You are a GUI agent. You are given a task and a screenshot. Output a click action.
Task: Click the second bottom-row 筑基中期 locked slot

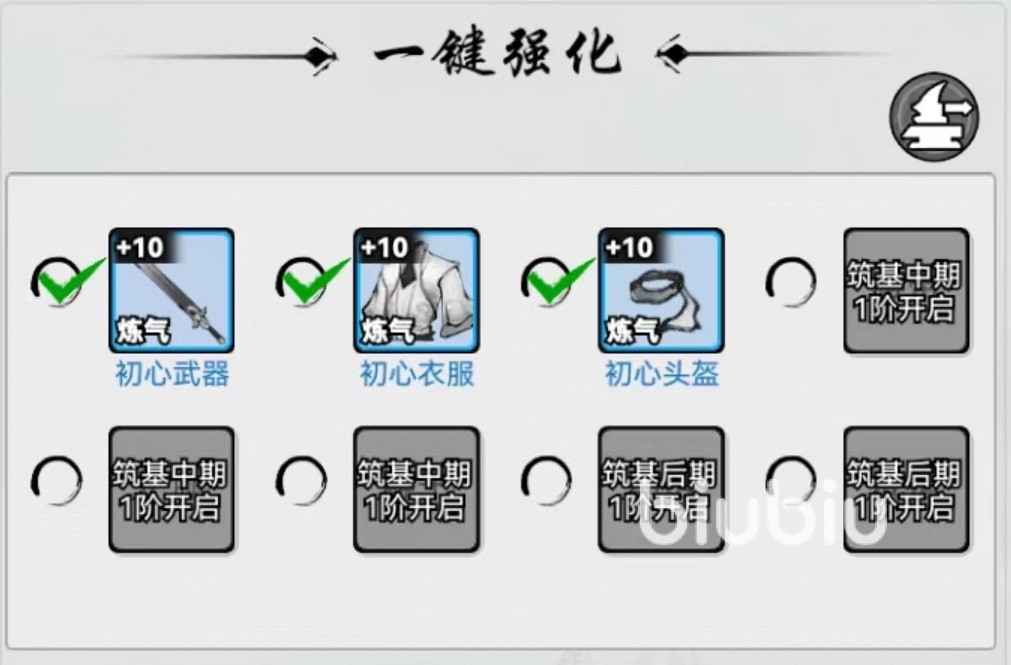[x=417, y=490]
